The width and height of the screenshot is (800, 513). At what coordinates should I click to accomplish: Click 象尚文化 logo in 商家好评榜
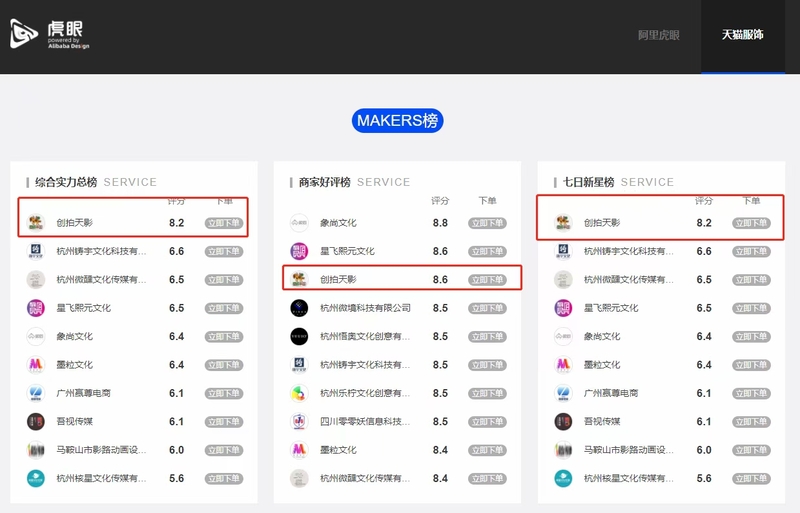click(299, 223)
